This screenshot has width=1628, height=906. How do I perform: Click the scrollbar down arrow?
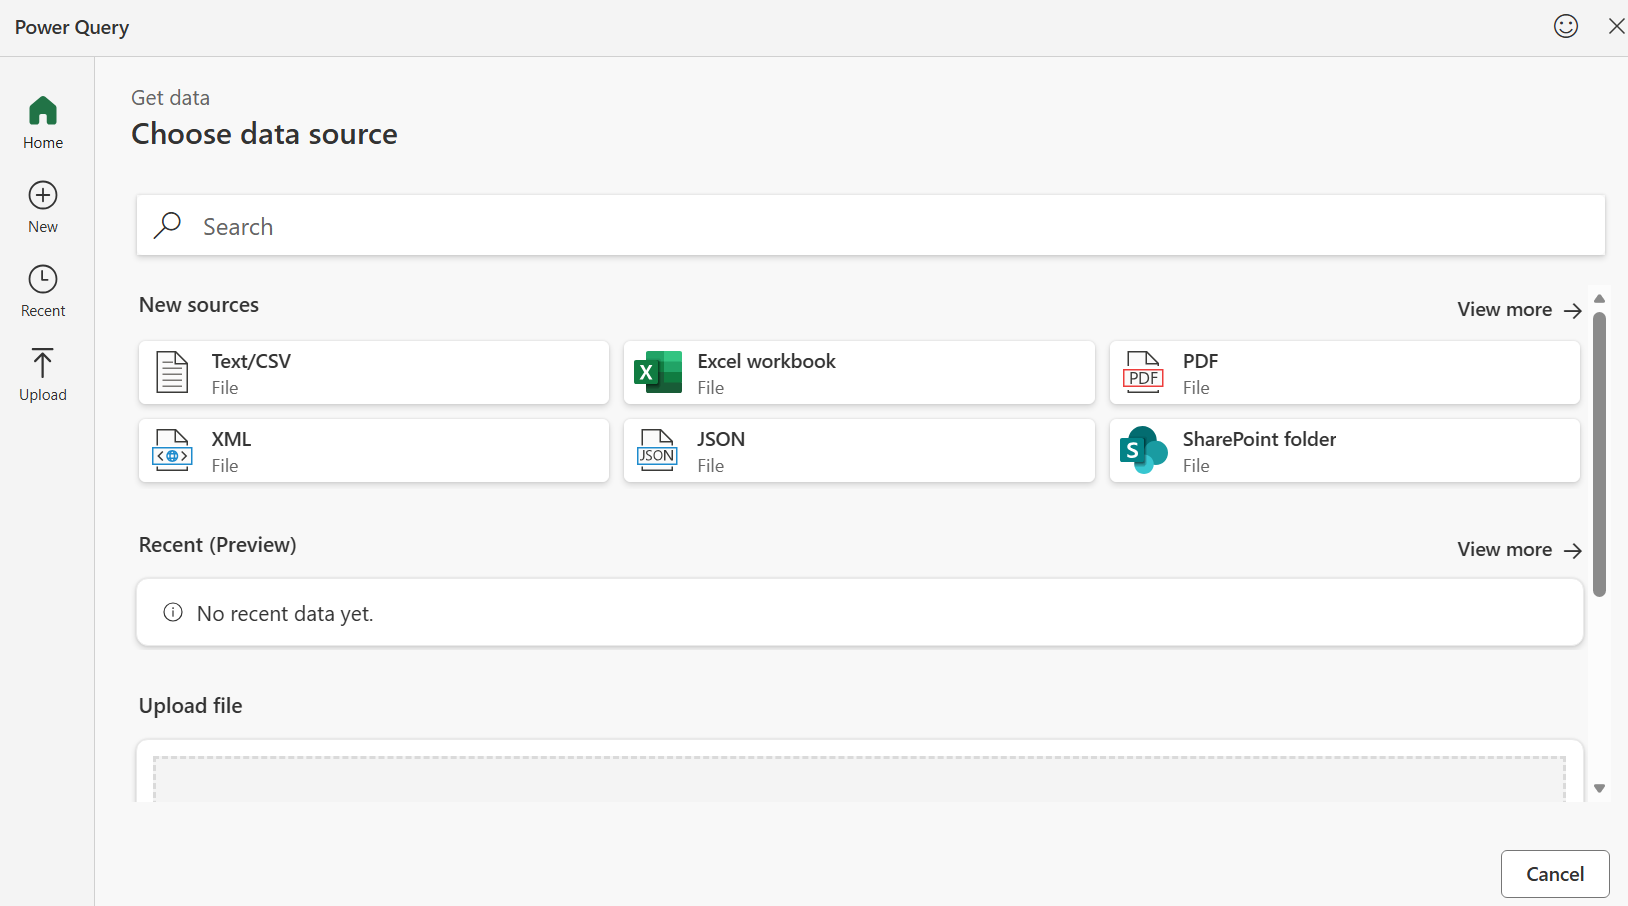[x=1600, y=789]
